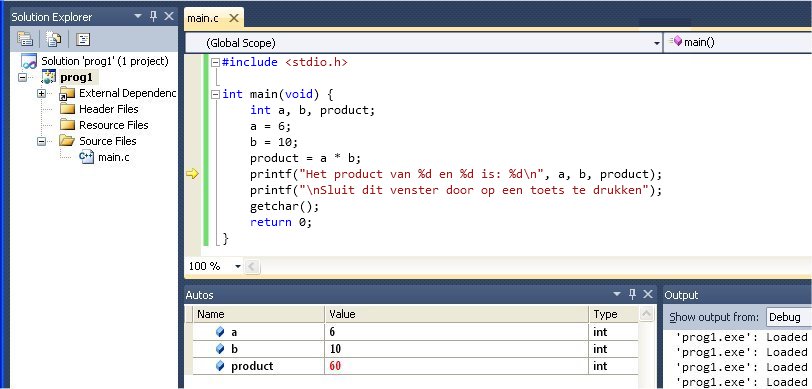This screenshot has height=389, width=812.
Task: Click the Properties icon in Solution Explorer toolbar
Action: 24,39
